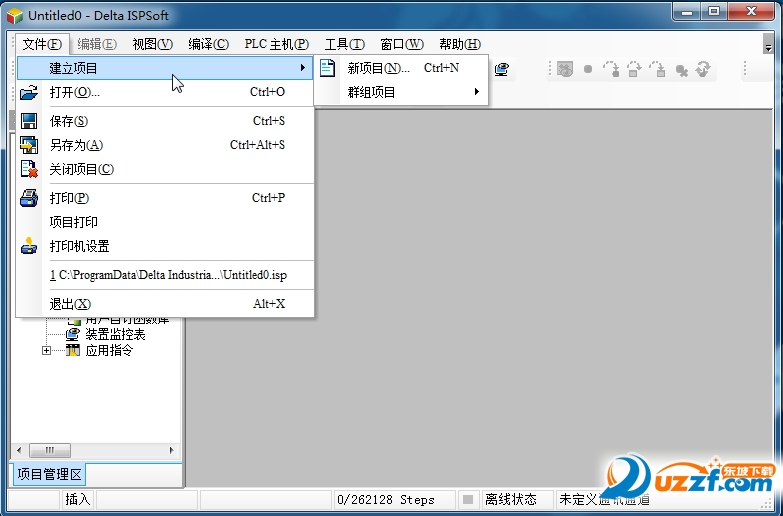The width and height of the screenshot is (783, 516).
Task: Click the right arrow of tree scrollbar
Action: 172,451
